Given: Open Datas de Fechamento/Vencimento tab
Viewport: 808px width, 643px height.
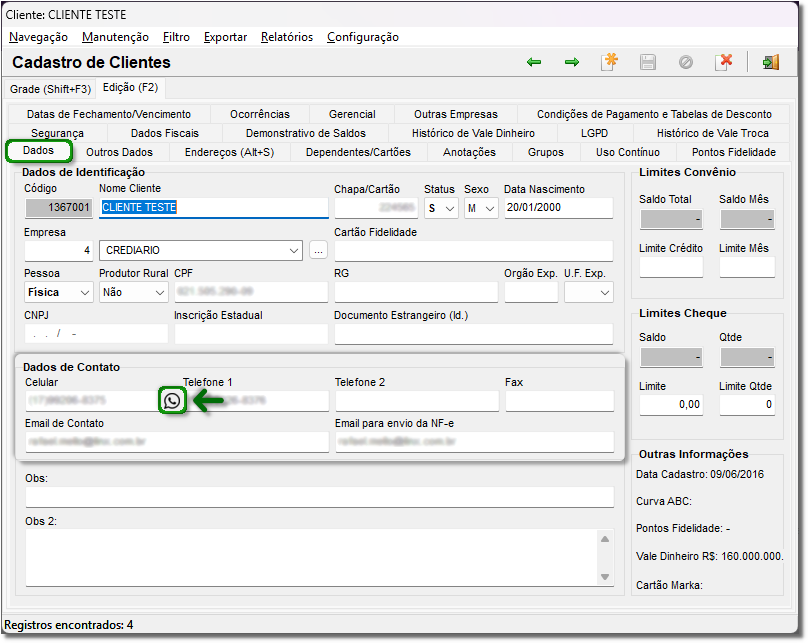Looking at the screenshot, I should (109, 114).
